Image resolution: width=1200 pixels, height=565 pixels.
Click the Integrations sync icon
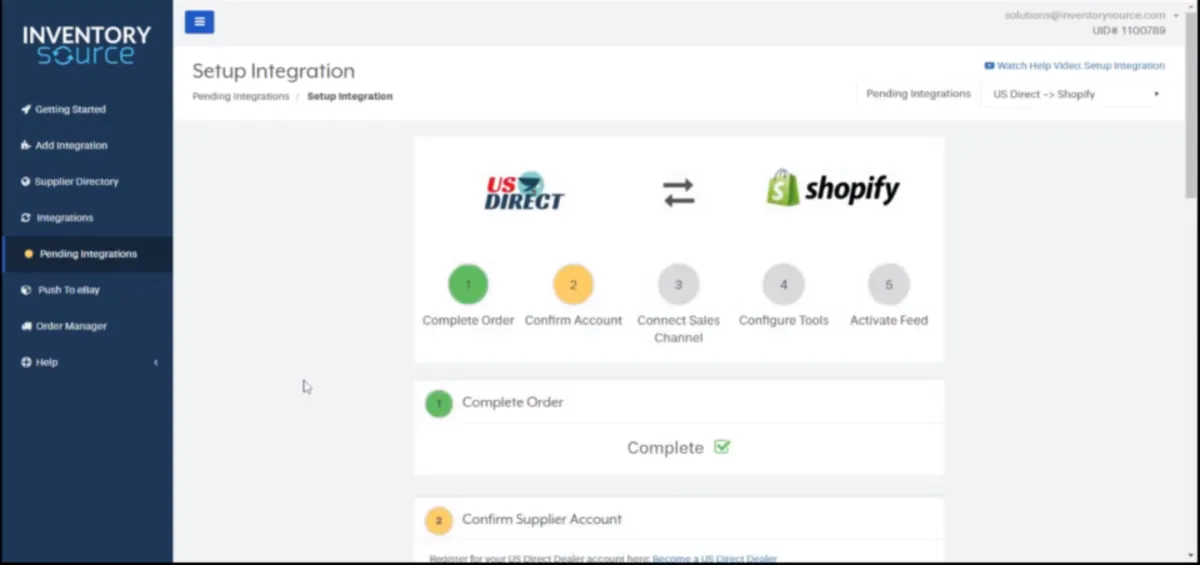26,217
